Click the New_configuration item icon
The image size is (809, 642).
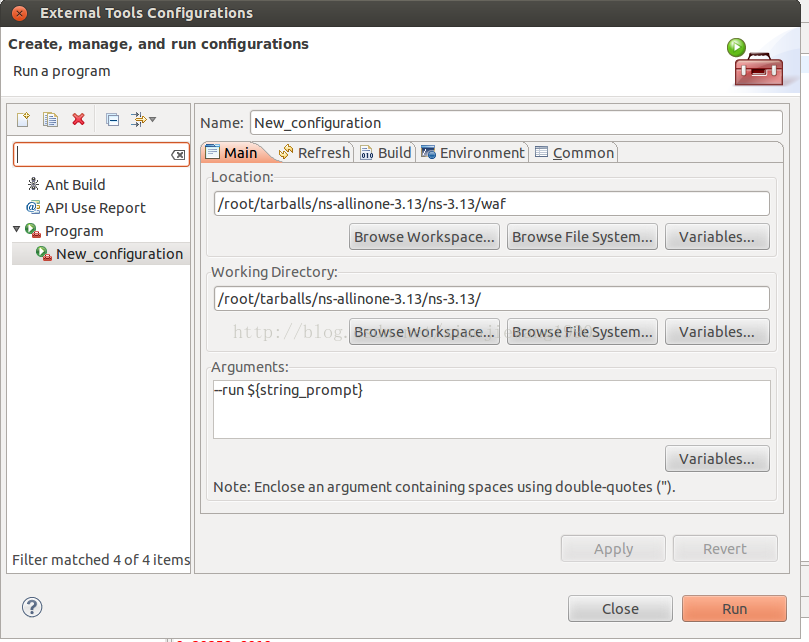point(44,253)
